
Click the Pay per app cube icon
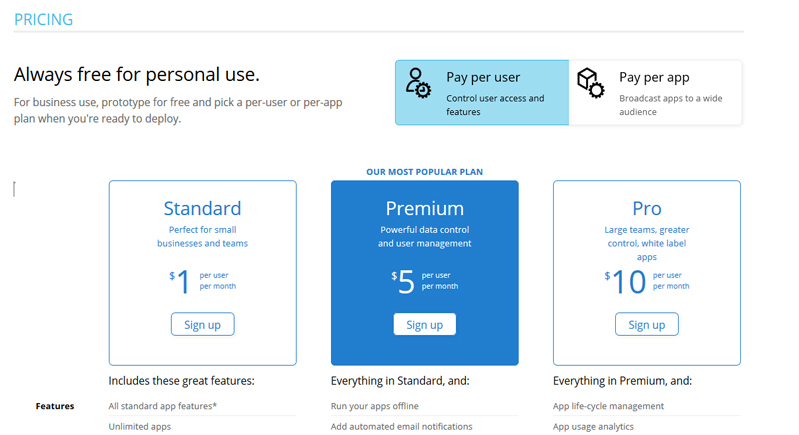[x=591, y=83]
